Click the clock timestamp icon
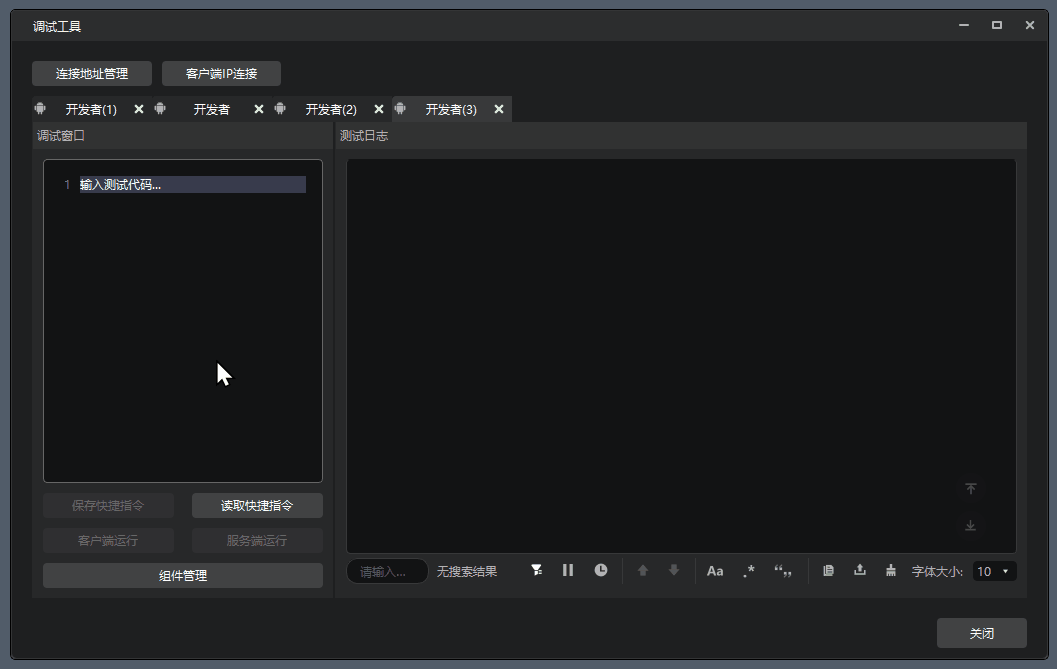 [x=601, y=570]
